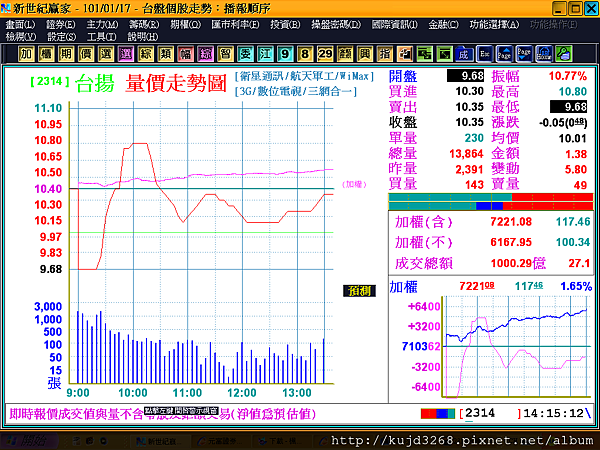Click the 額 toolbar icon
This screenshot has width=600, height=450.
coord(345,54)
